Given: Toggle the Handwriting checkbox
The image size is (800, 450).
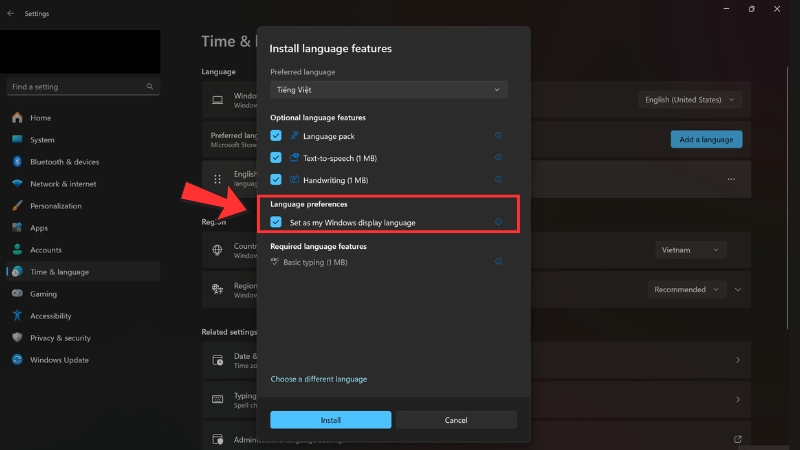Looking at the screenshot, I should coord(276,180).
